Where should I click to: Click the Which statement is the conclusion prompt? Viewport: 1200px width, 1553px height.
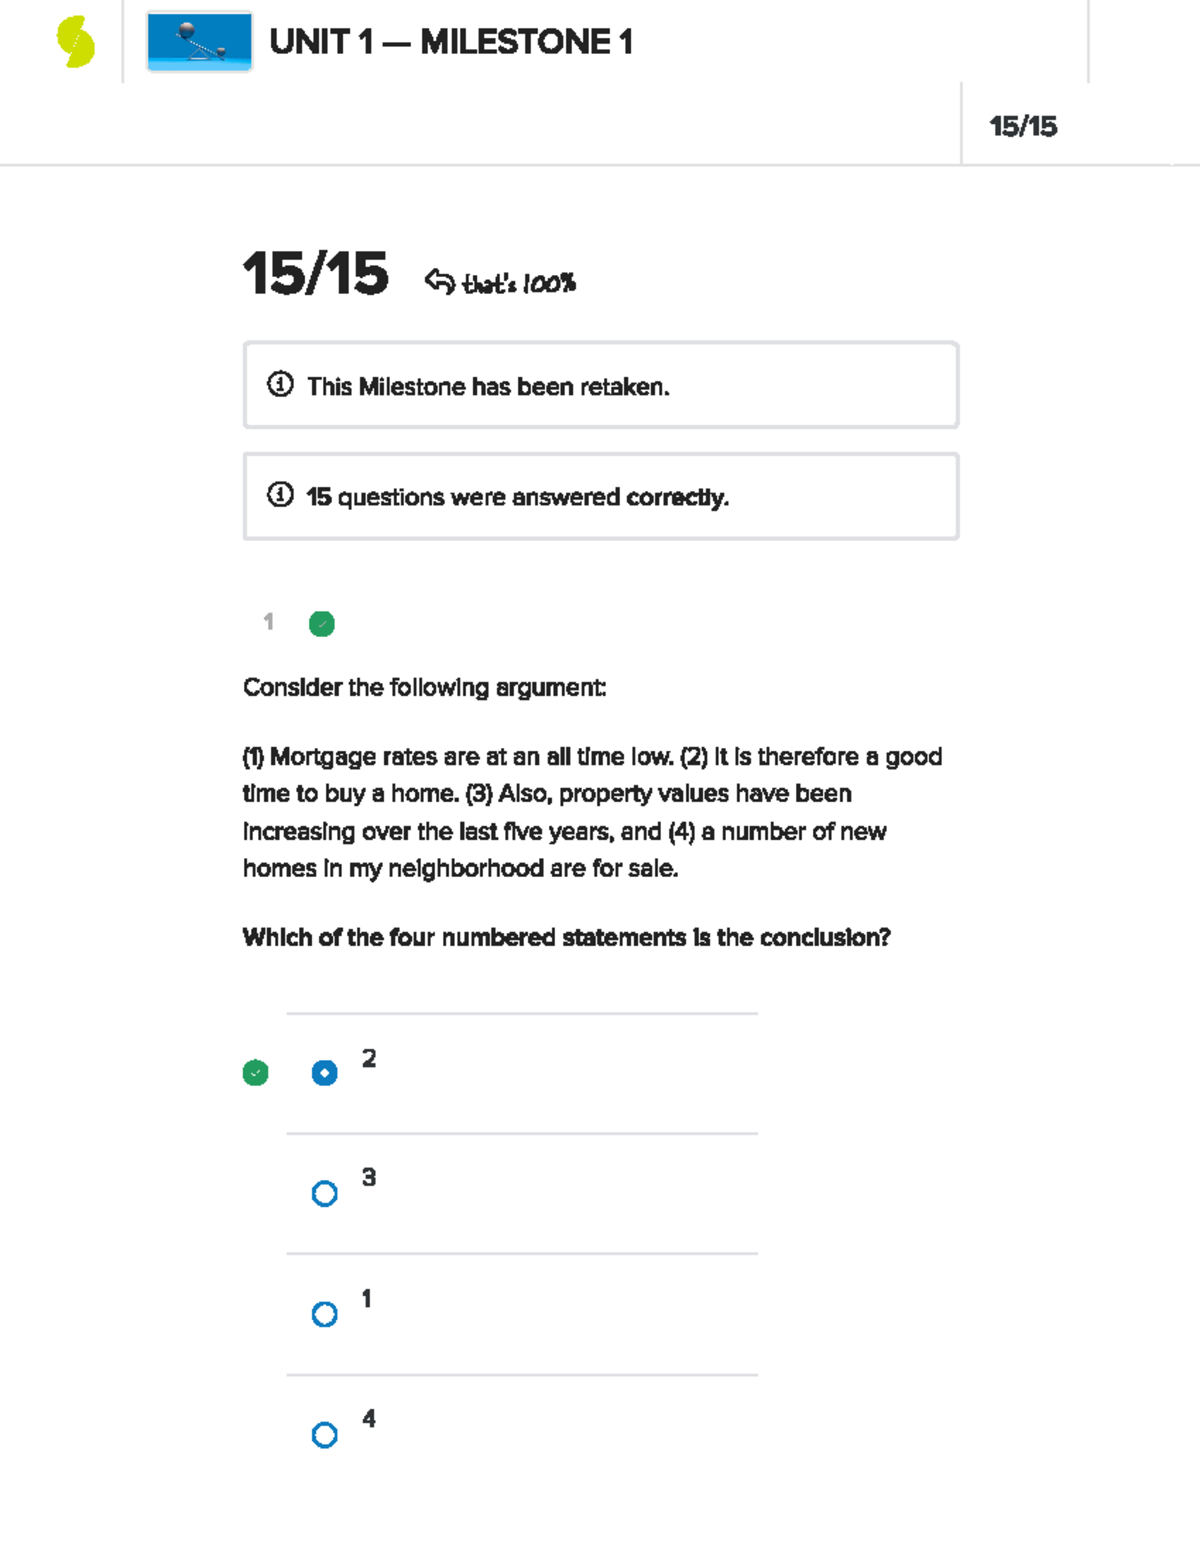pos(566,938)
